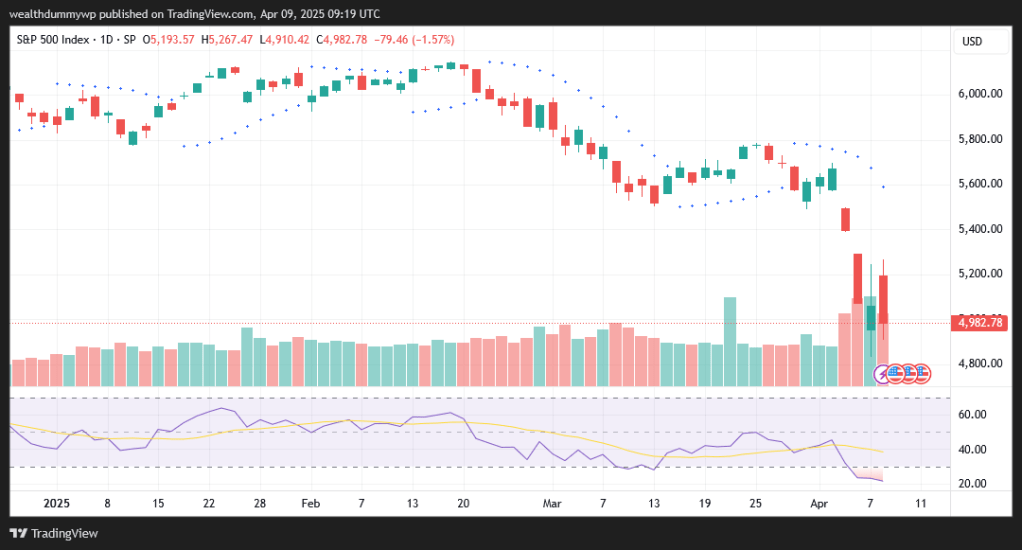Click the purple lightning event icon
Image resolution: width=1022 pixels, height=550 pixels.
click(883, 374)
